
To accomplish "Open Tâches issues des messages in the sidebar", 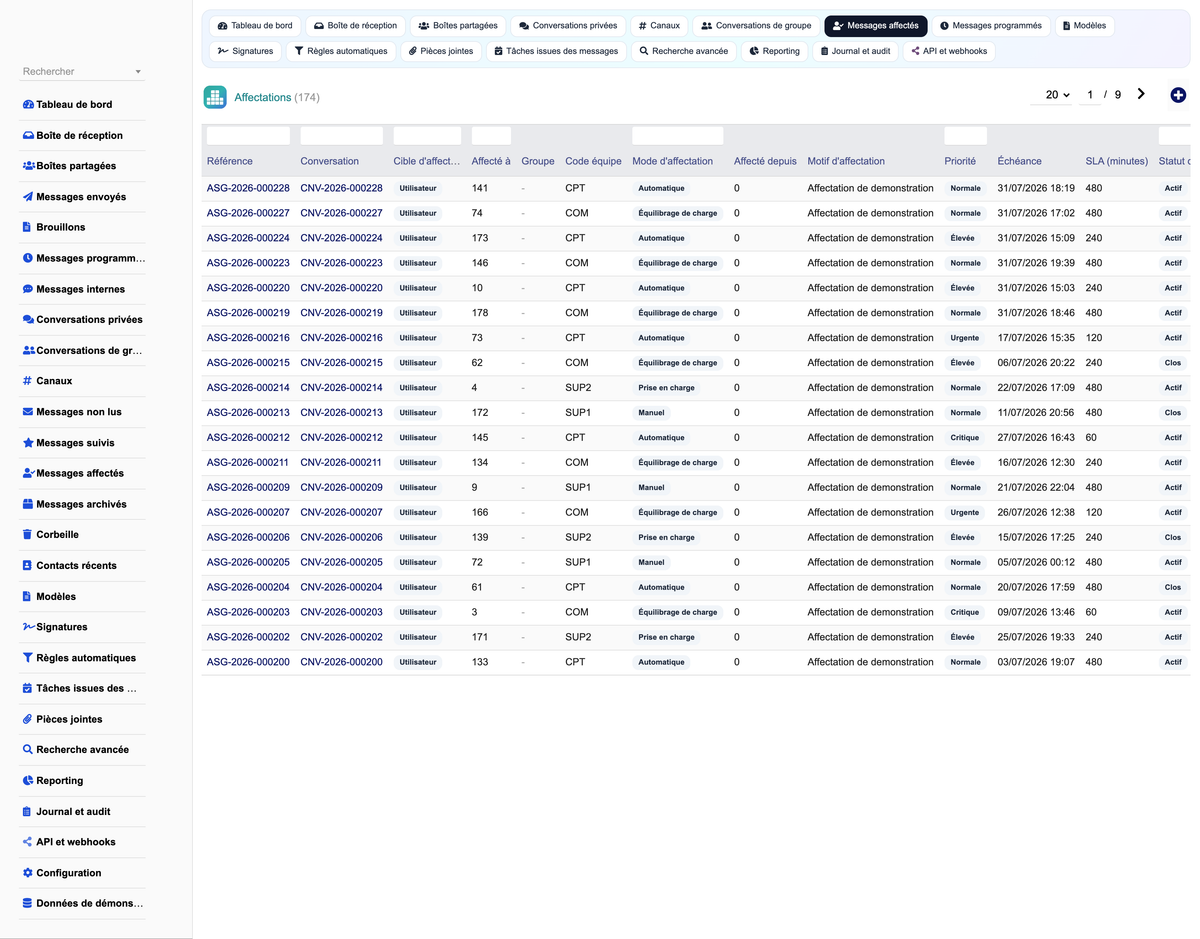I will coord(83,688).
